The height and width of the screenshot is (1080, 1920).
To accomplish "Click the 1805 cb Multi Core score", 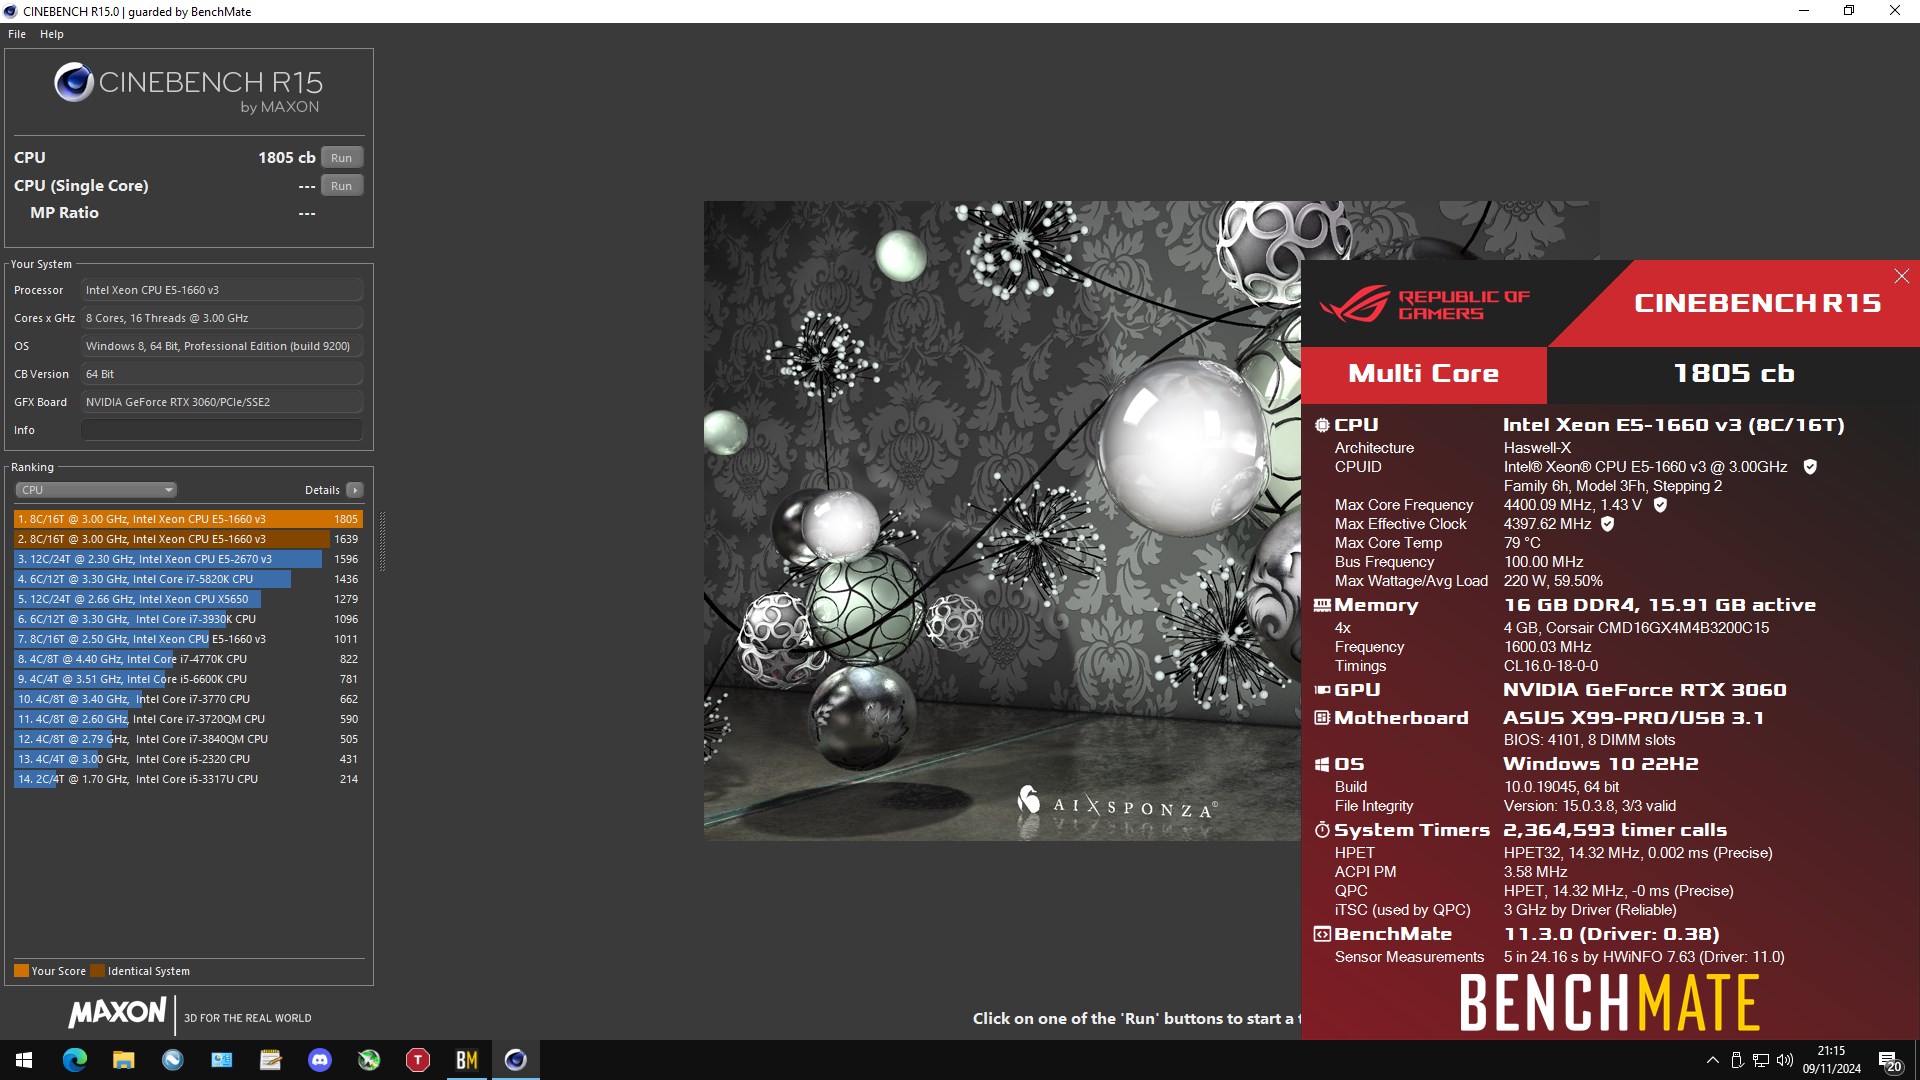I will 1733,374.
